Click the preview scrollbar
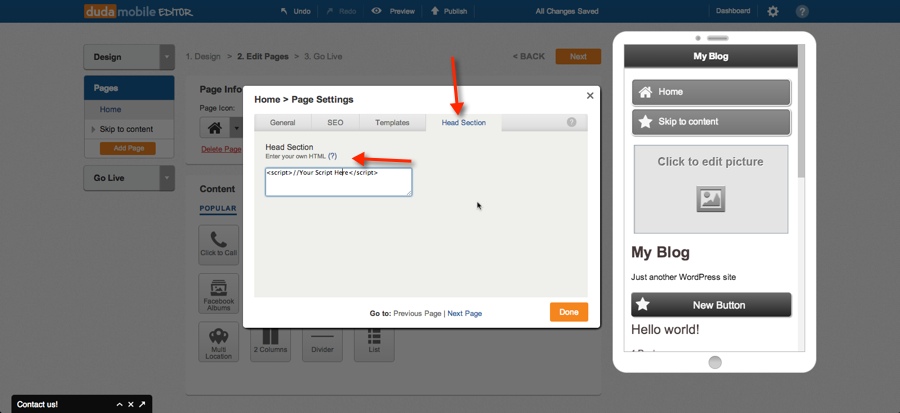900x413 pixels. tap(801, 112)
